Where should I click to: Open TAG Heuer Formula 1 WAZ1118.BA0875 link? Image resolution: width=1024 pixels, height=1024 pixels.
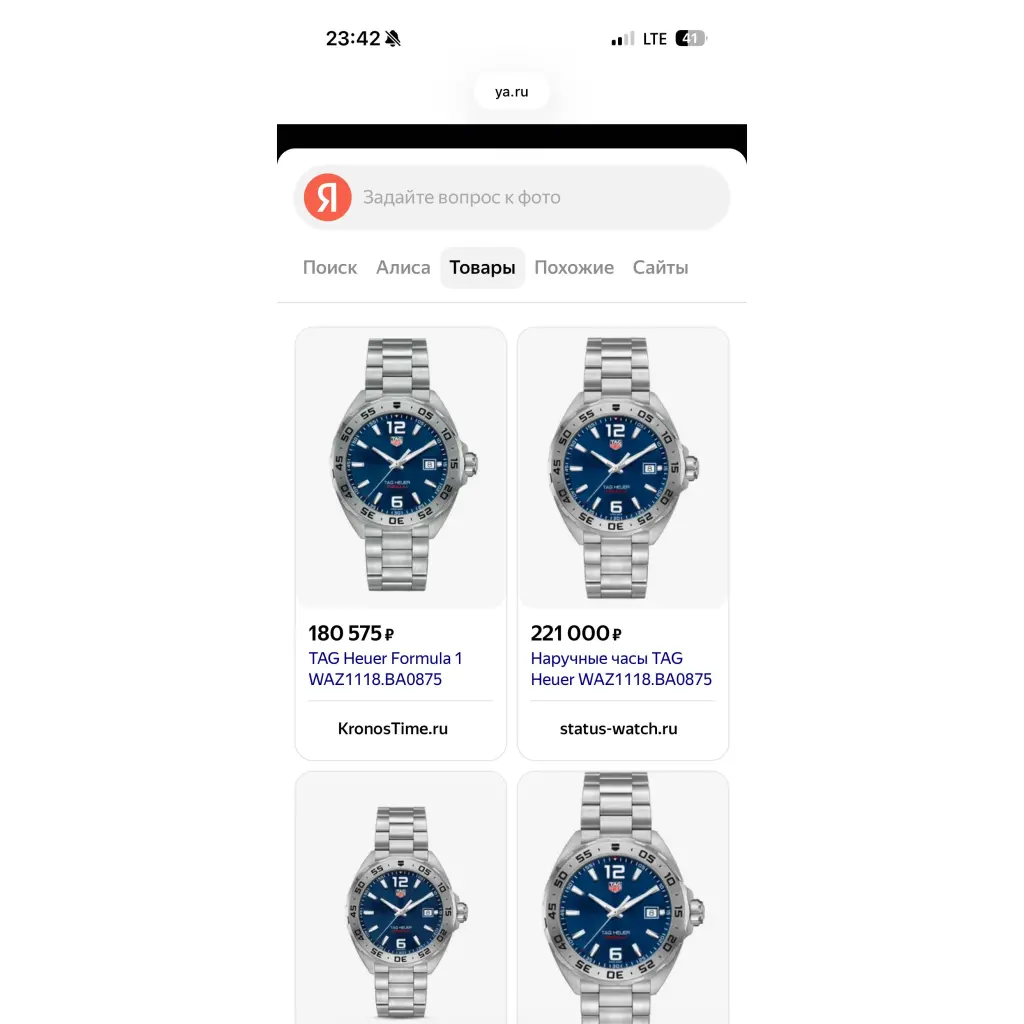coord(385,669)
